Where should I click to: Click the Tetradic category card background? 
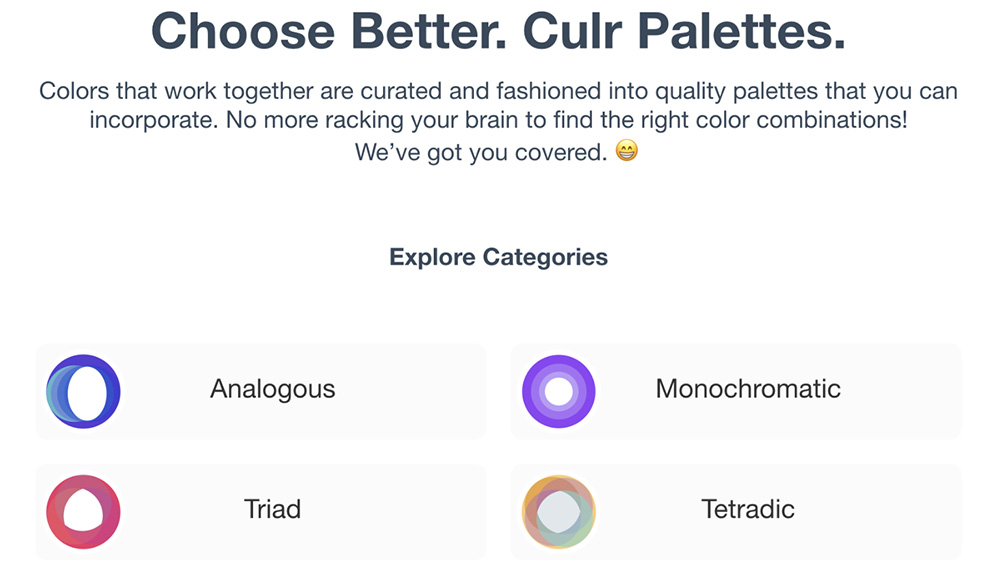tap(736, 512)
